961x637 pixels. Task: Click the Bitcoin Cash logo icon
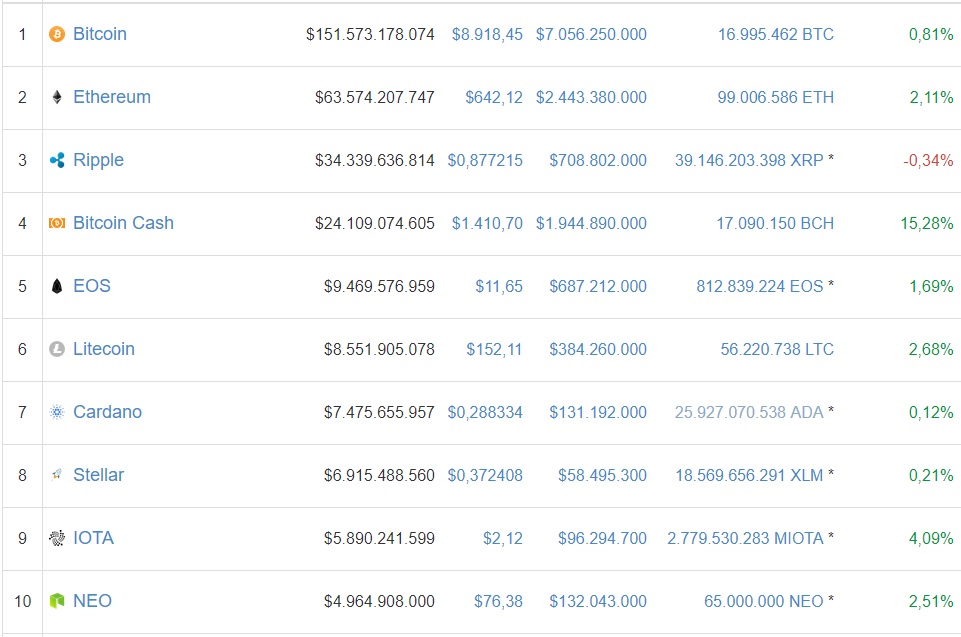pyautogui.click(x=57, y=223)
